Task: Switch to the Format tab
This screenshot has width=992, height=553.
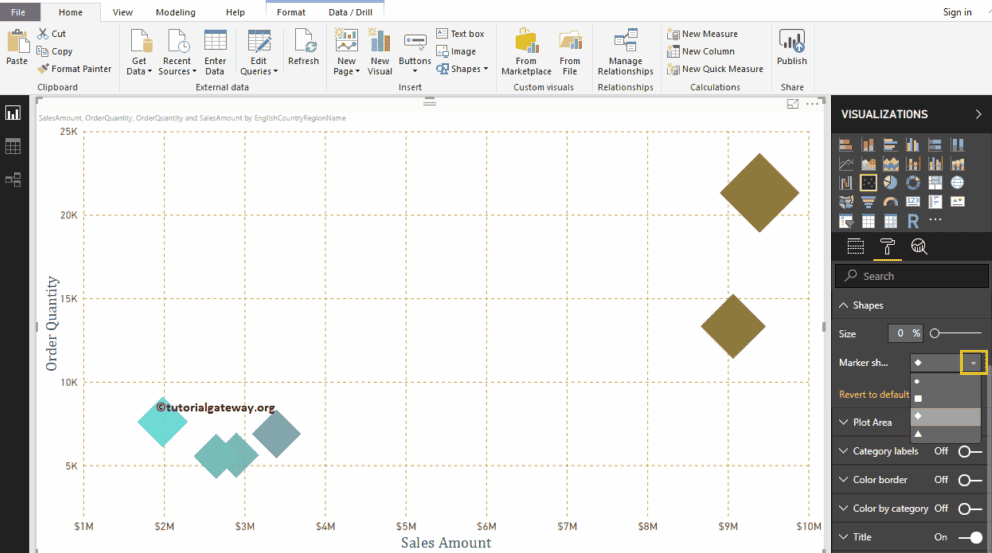Action: coord(291,12)
